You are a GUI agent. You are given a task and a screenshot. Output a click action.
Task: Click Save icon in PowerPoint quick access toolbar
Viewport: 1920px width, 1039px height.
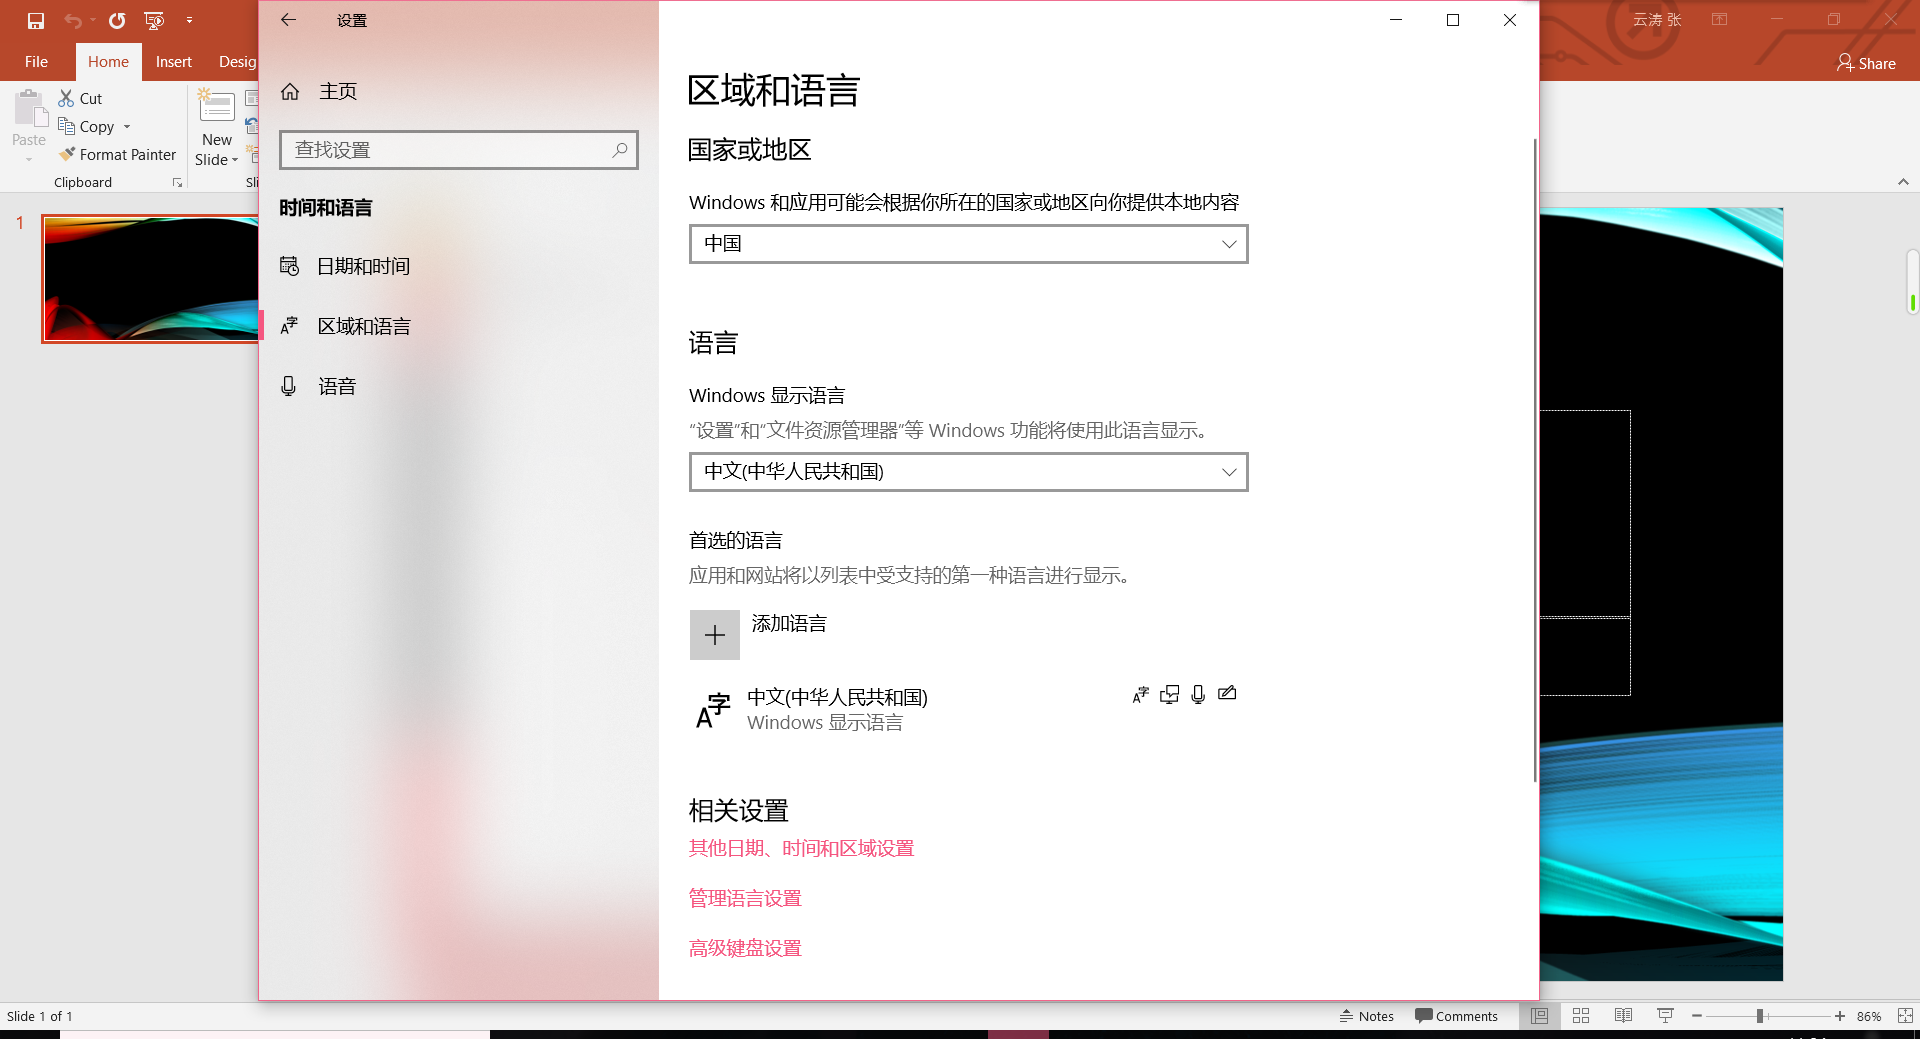36,20
